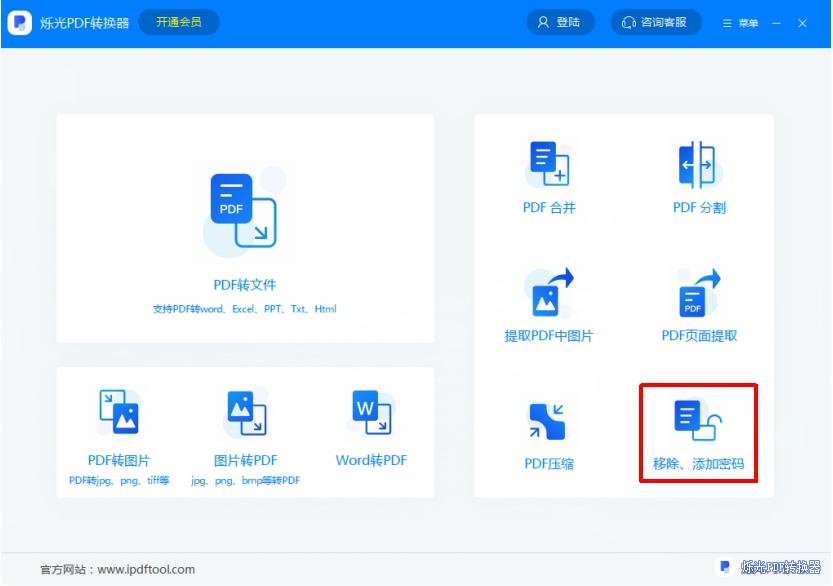Open the PDF转图片 icon
The width and height of the screenshot is (833, 586).
point(119,412)
